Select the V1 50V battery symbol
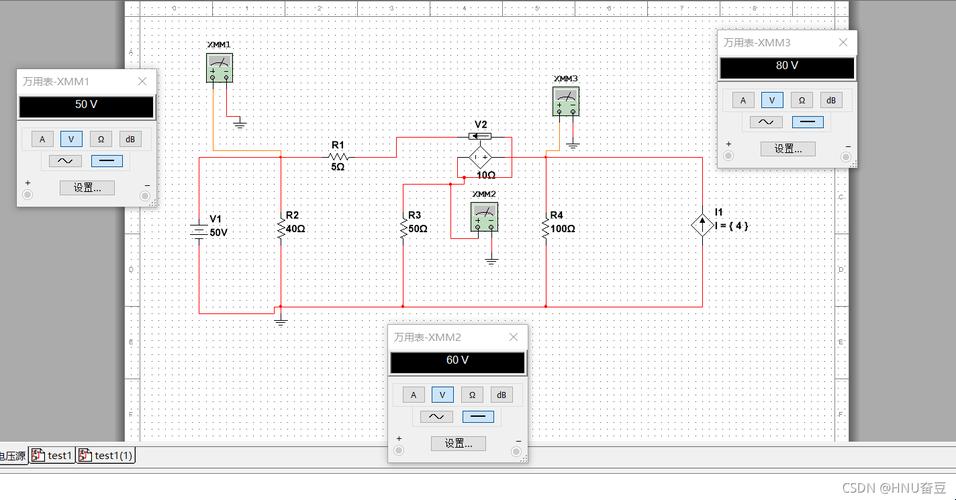The width and height of the screenshot is (956, 500). pyautogui.click(x=199, y=232)
